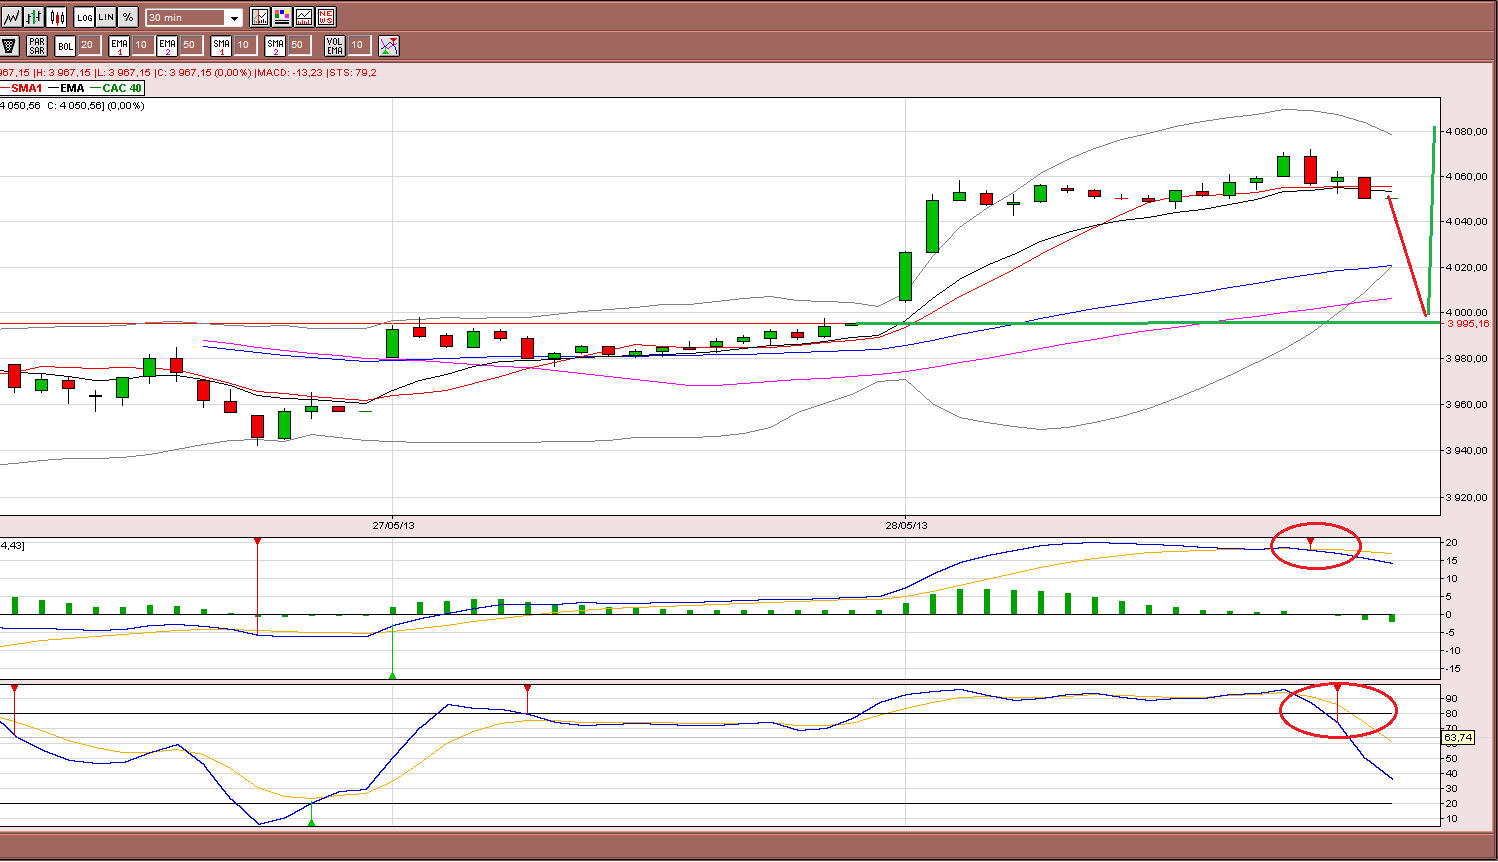Click the EMA 2 period input field

tap(191, 45)
